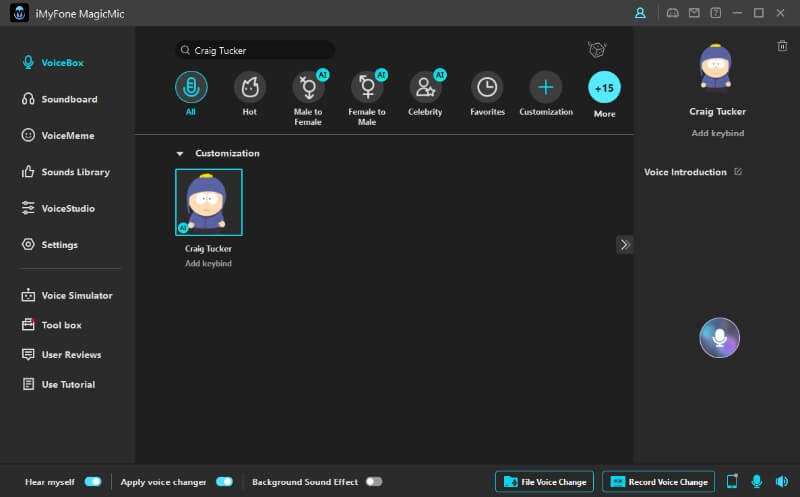Click the iMyFone MagicMic logo
This screenshot has width=800, height=497.
coord(19,13)
